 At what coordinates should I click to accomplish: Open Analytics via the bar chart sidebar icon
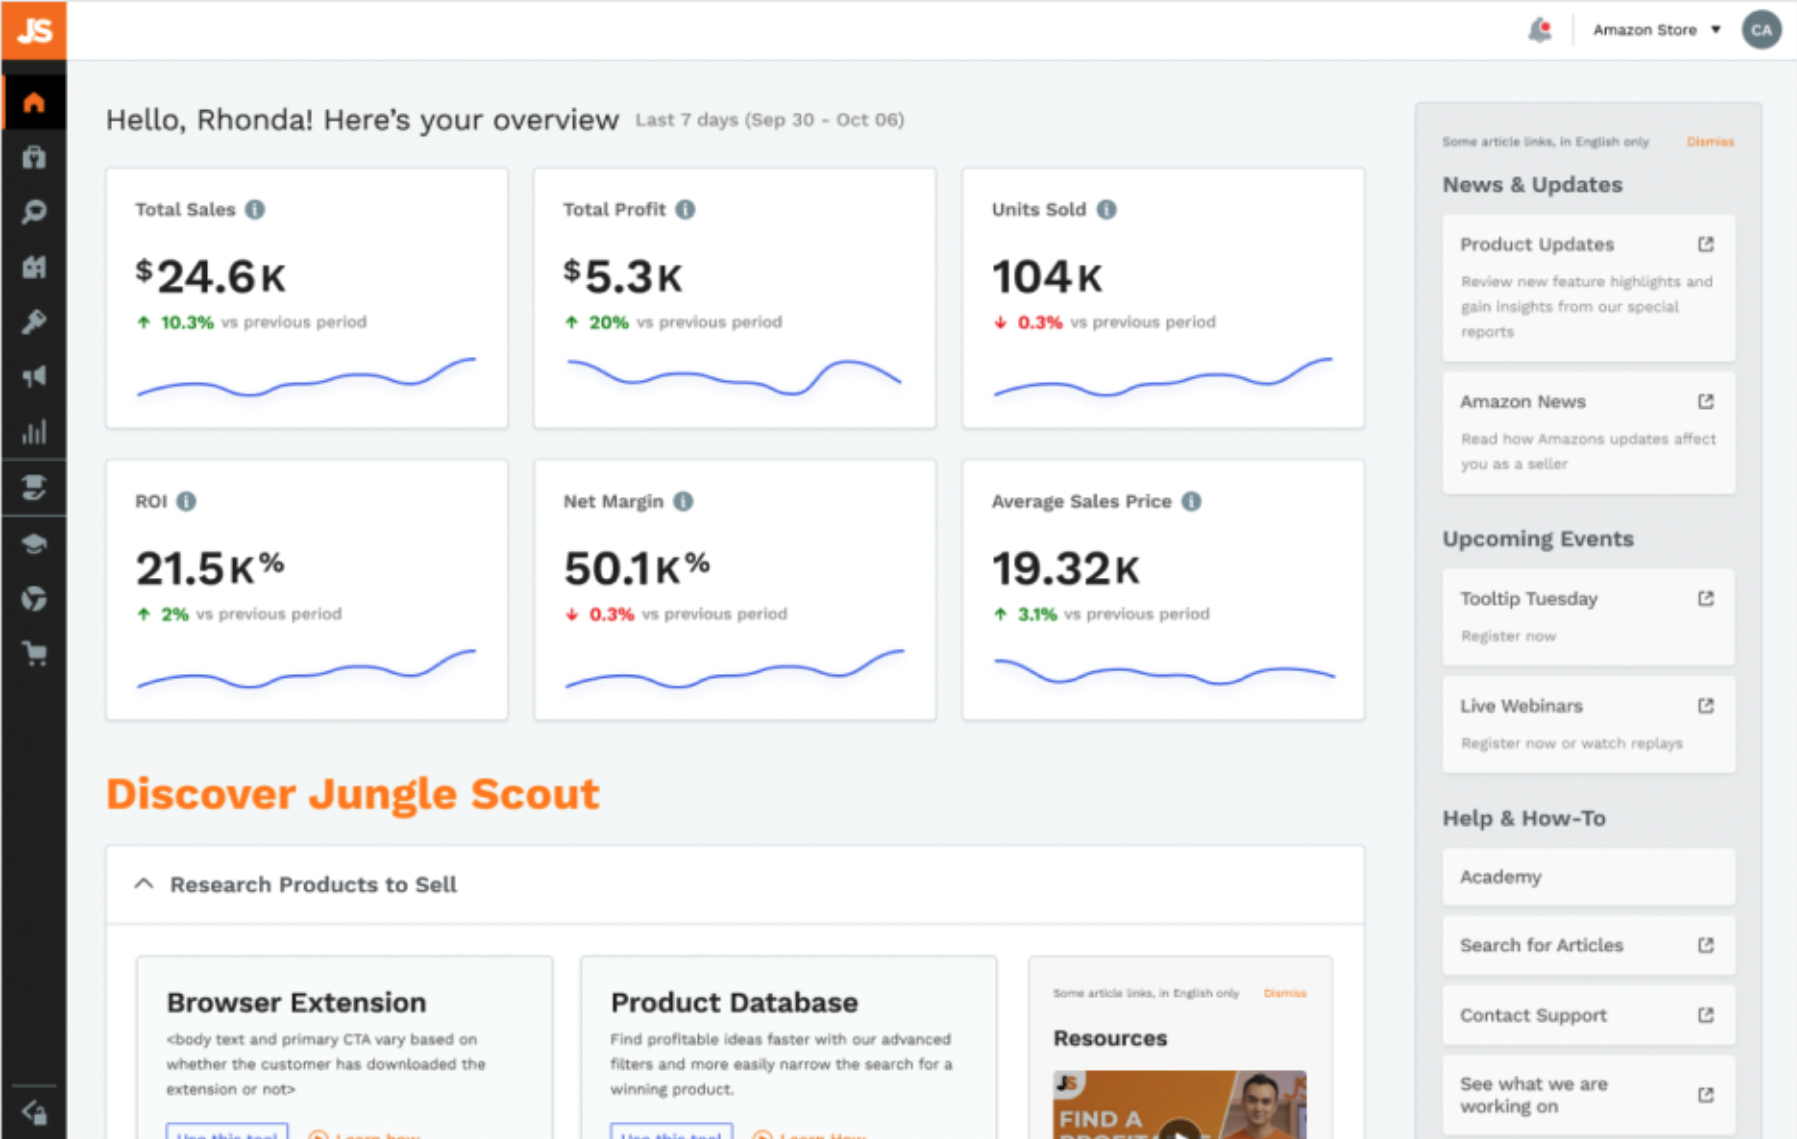[35, 432]
